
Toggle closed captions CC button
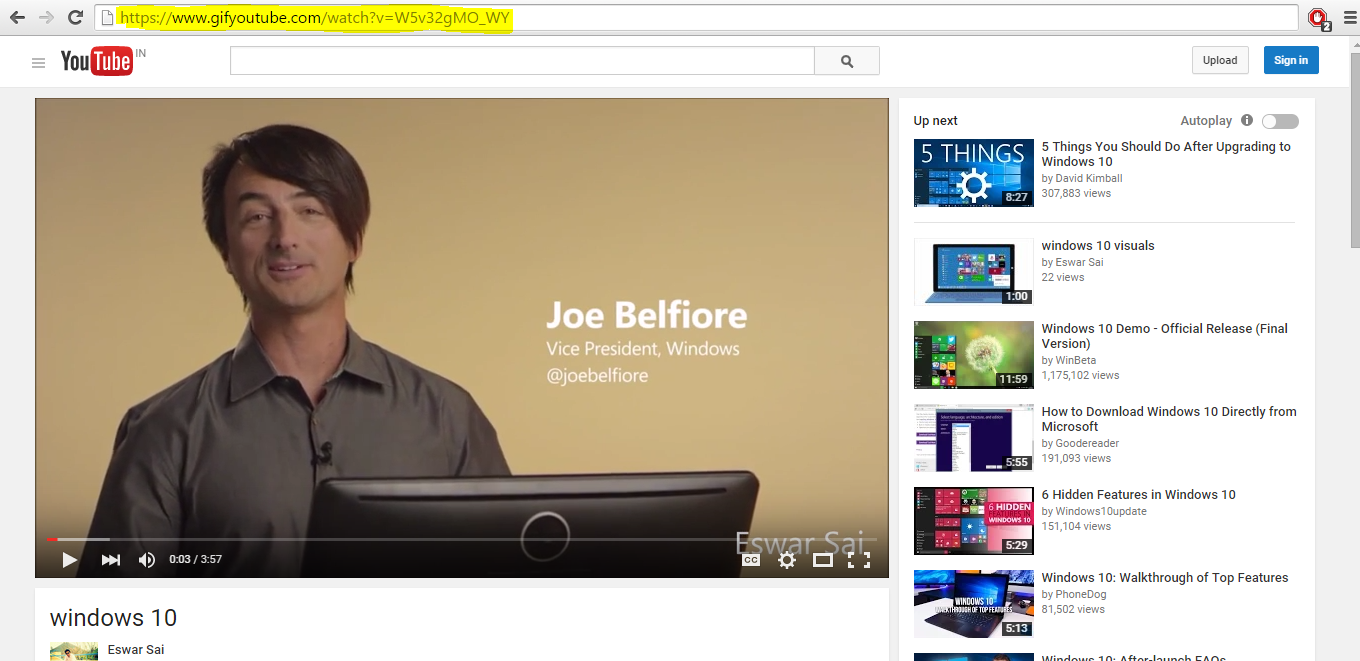(751, 560)
